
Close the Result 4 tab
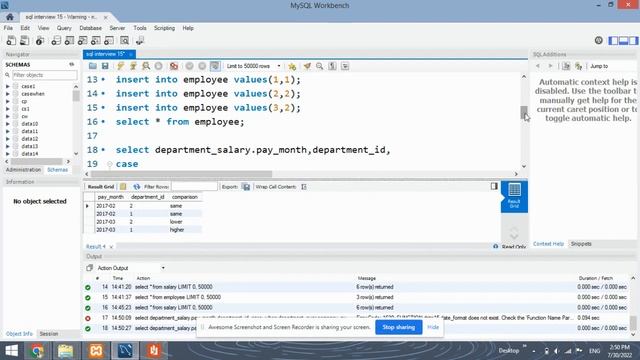coord(111,247)
